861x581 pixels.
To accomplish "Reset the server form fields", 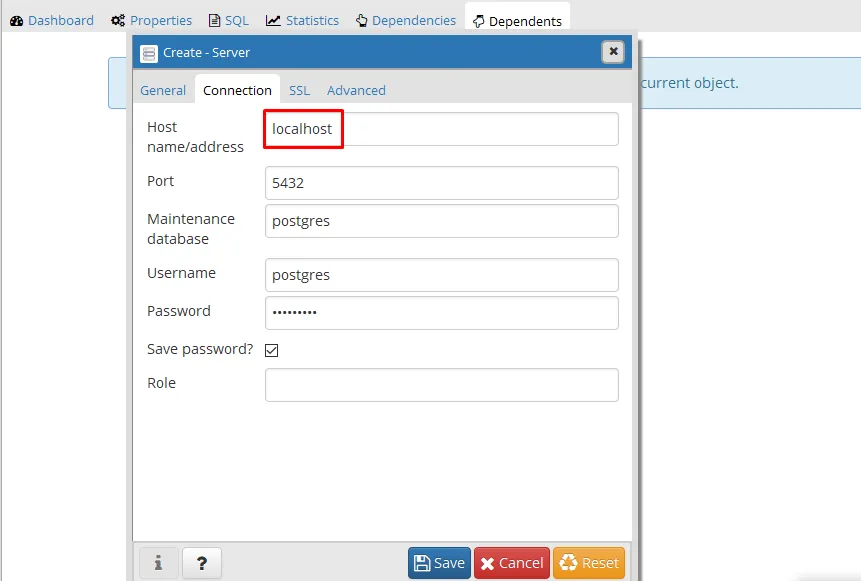I will point(588,563).
